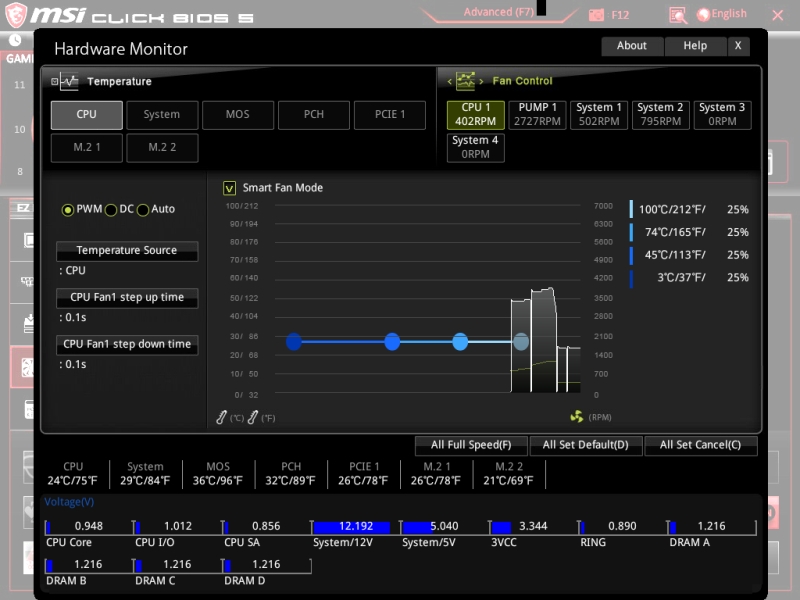Open CPU Fan1 step down time setting
The width and height of the screenshot is (800, 600).
127,344
